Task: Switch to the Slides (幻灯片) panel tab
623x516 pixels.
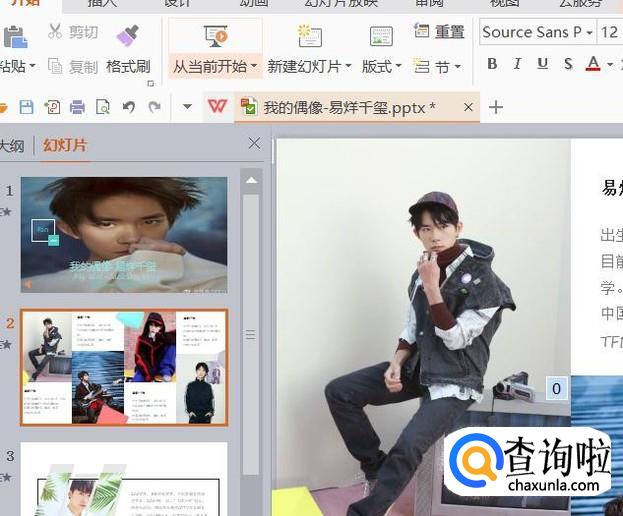Action: 64,145
